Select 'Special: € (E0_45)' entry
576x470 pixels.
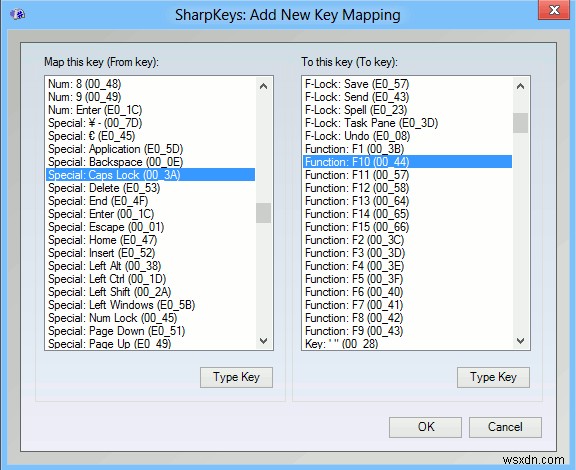tap(150, 136)
